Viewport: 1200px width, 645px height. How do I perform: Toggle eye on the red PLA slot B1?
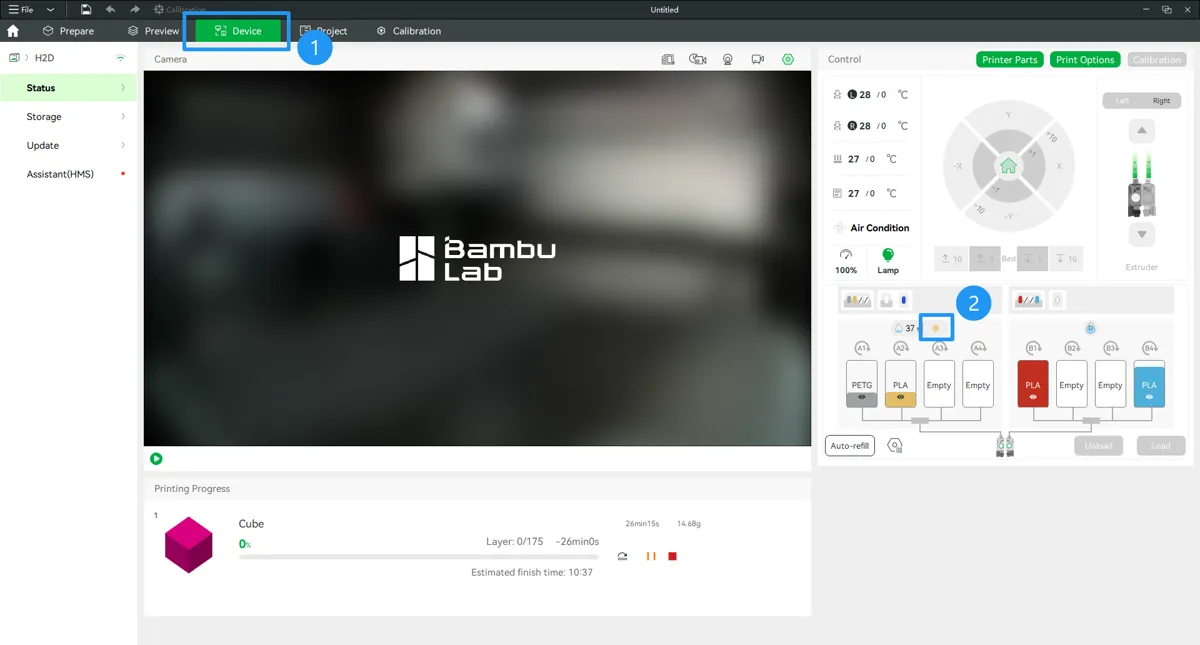pyautogui.click(x=1033, y=397)
